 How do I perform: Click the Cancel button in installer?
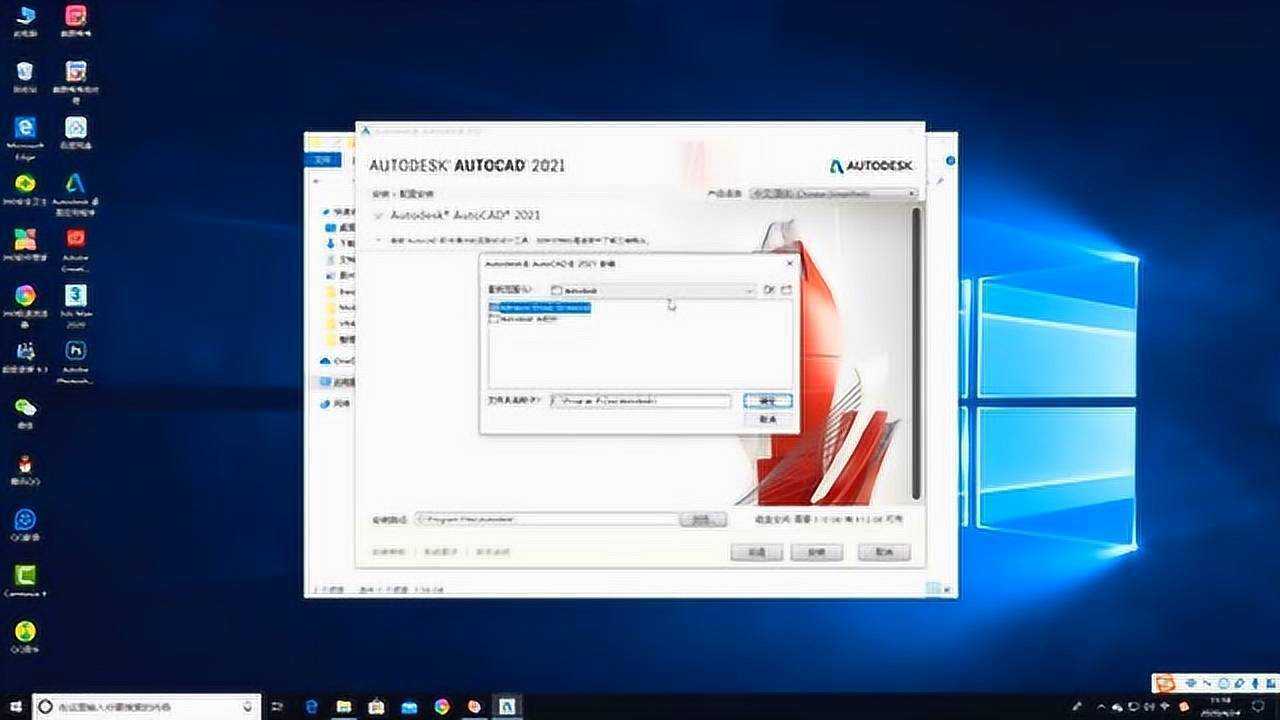coord(884,552)
